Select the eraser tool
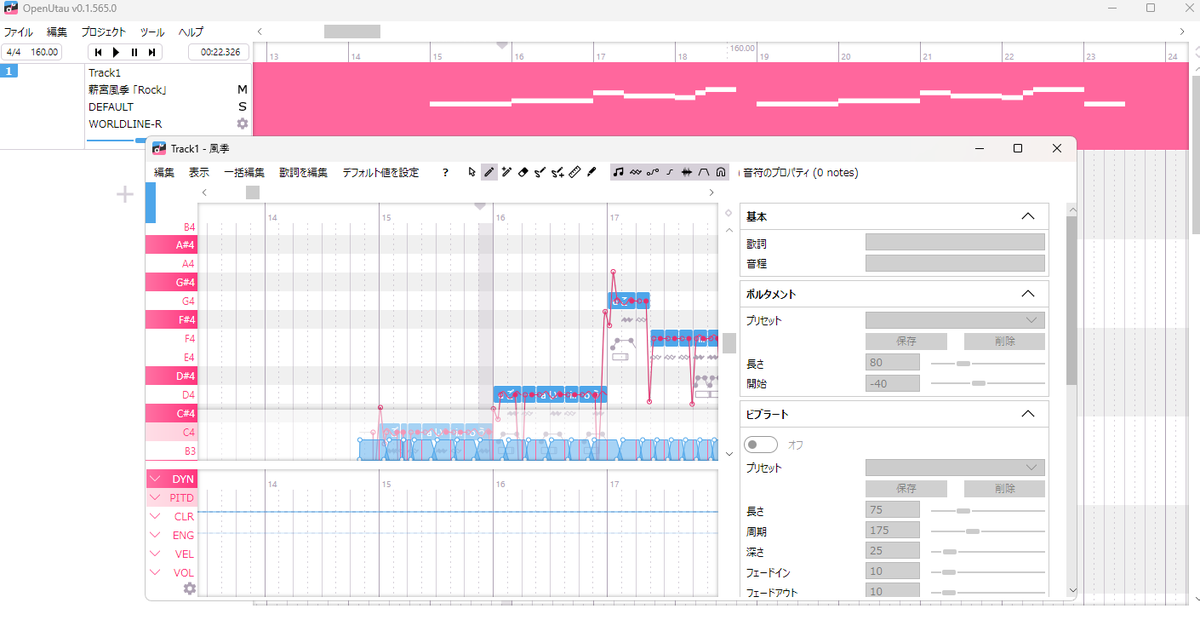 click(x=523, y=173)
